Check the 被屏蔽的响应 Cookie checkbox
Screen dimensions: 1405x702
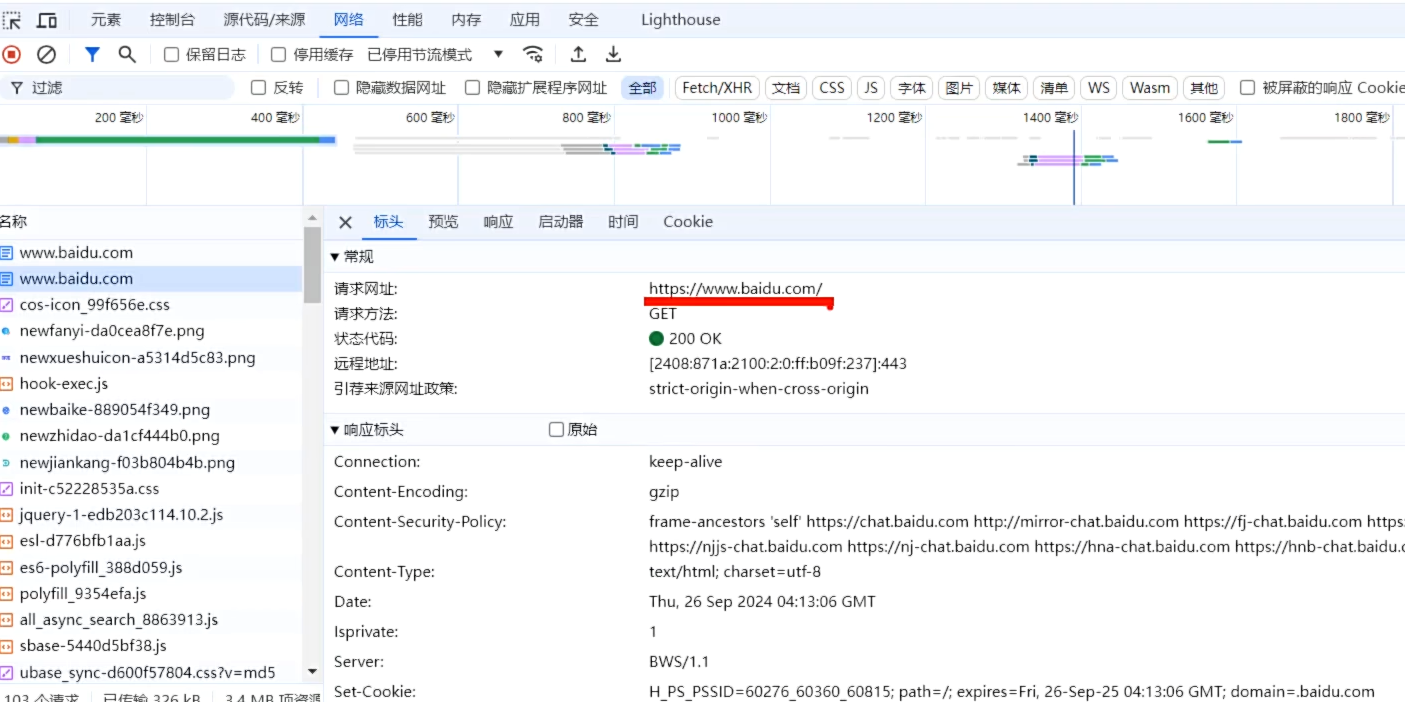click(1247, 88)
